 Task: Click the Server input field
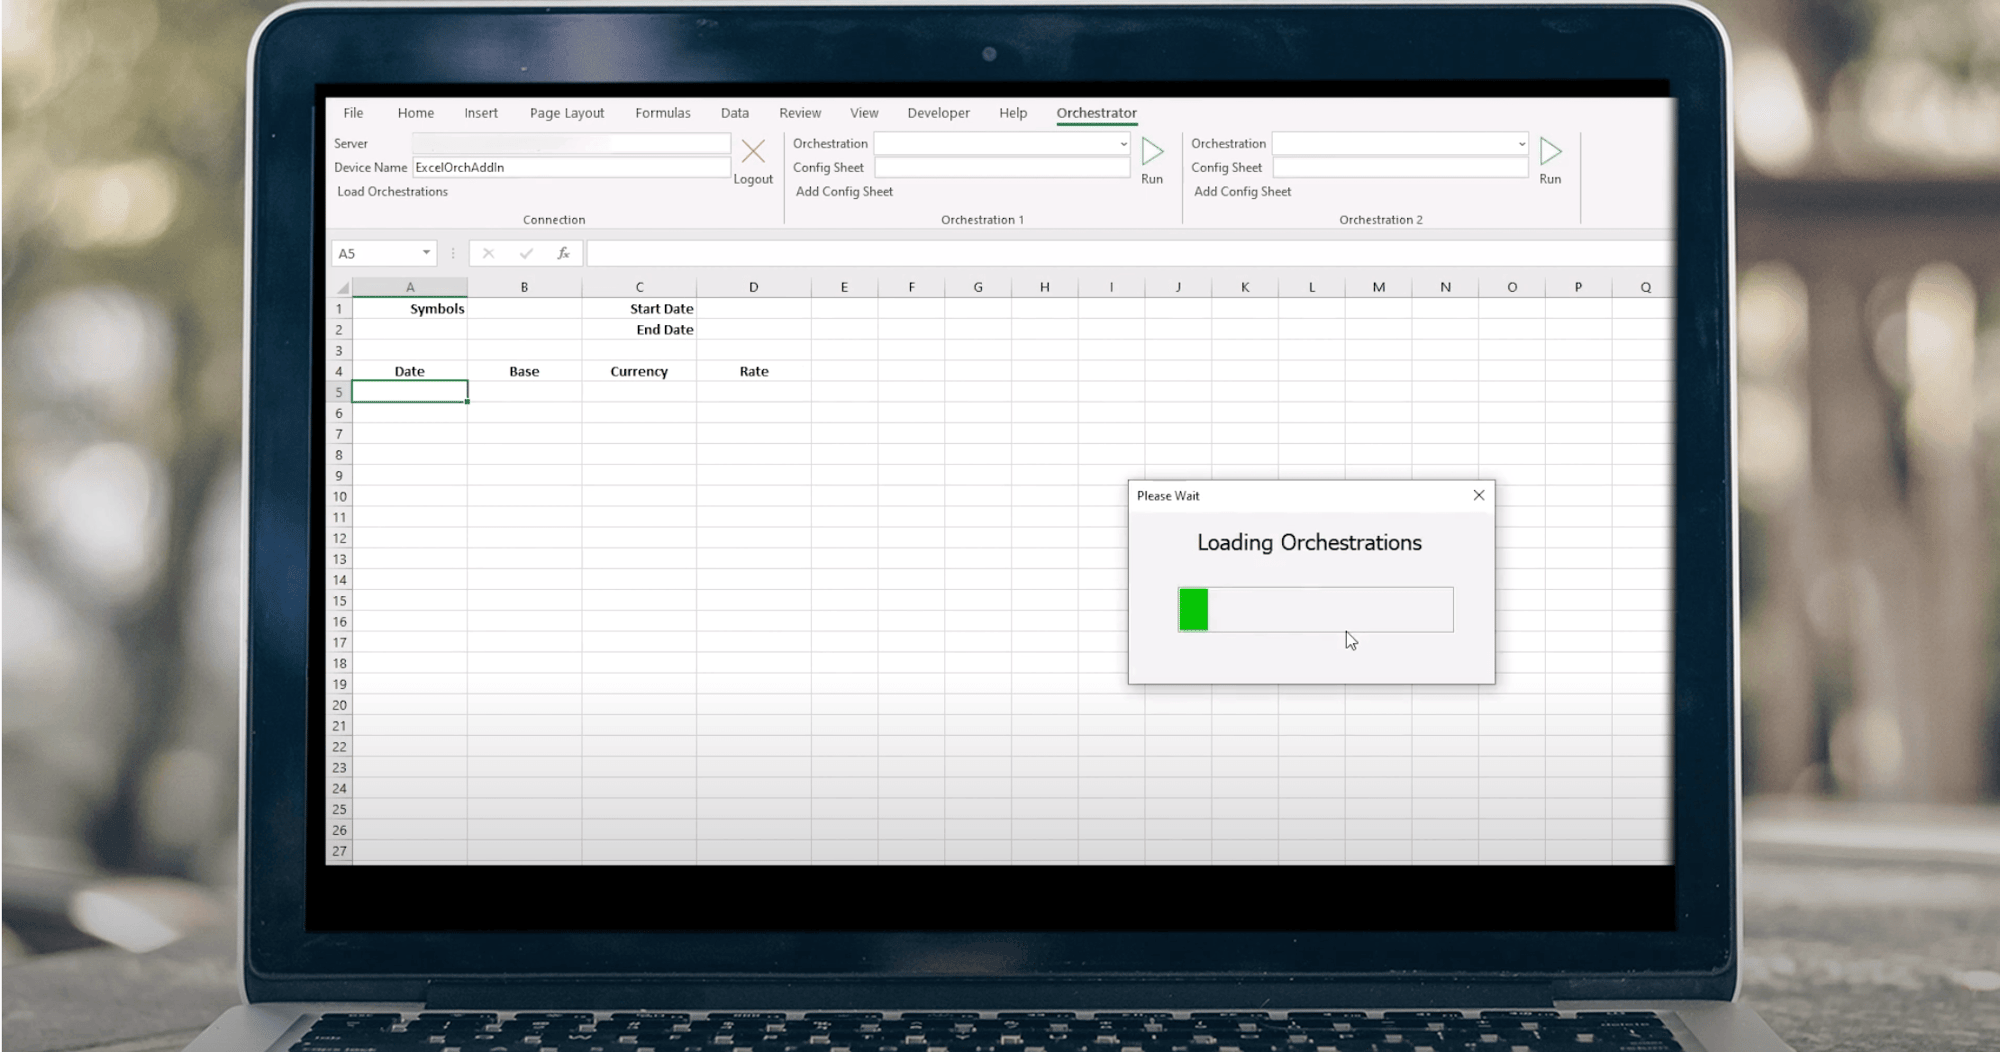[571, 143]
